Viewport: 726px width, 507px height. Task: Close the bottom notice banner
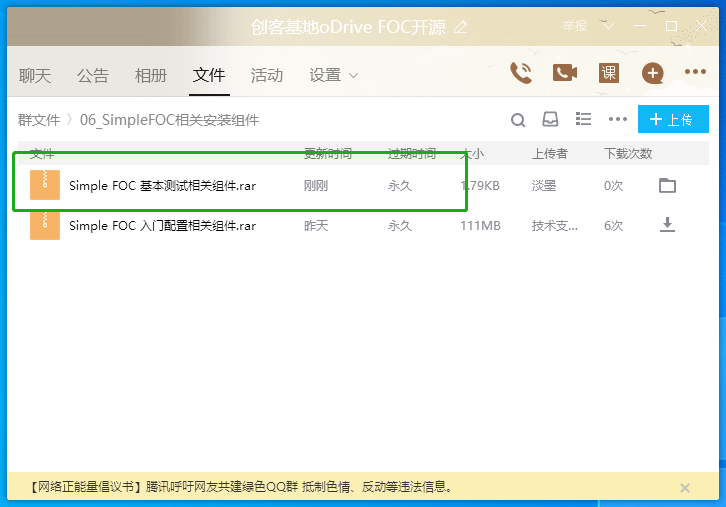click(685, 488)
